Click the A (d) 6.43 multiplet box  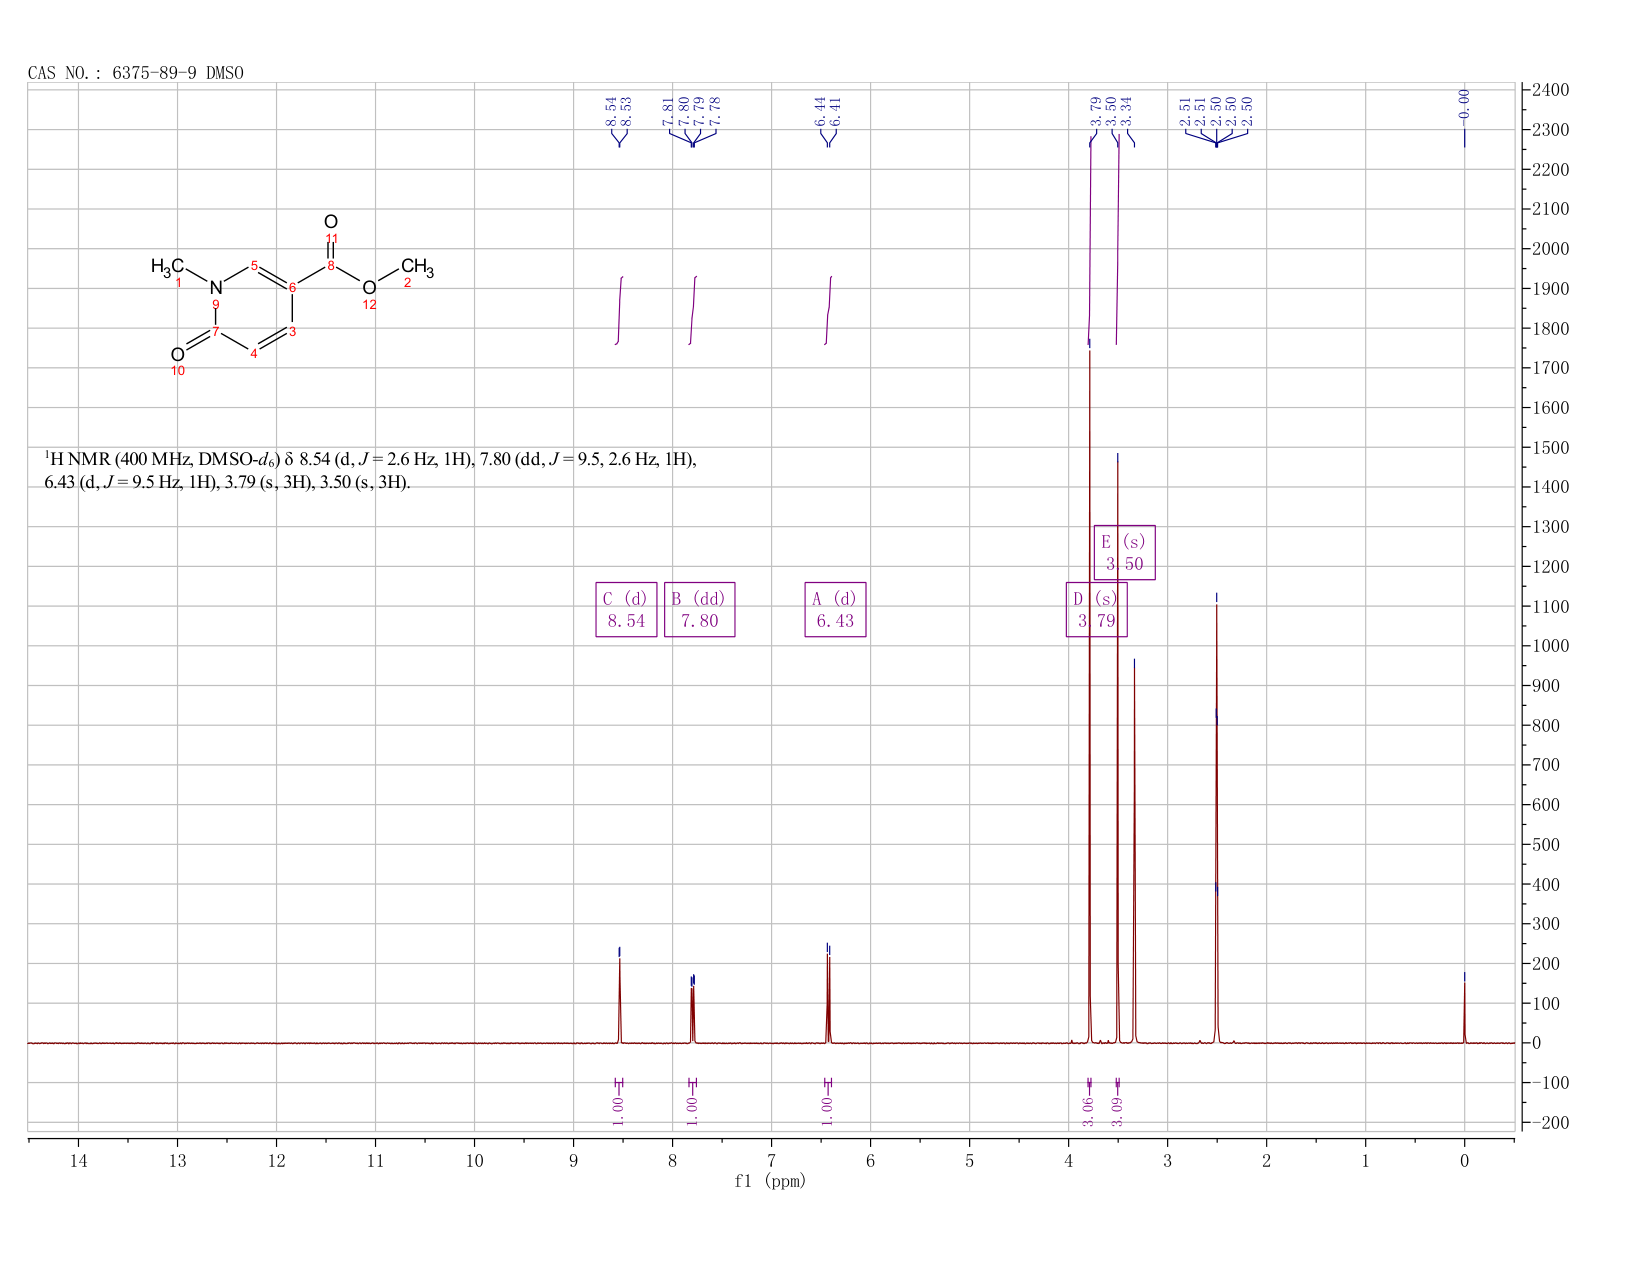836,609
